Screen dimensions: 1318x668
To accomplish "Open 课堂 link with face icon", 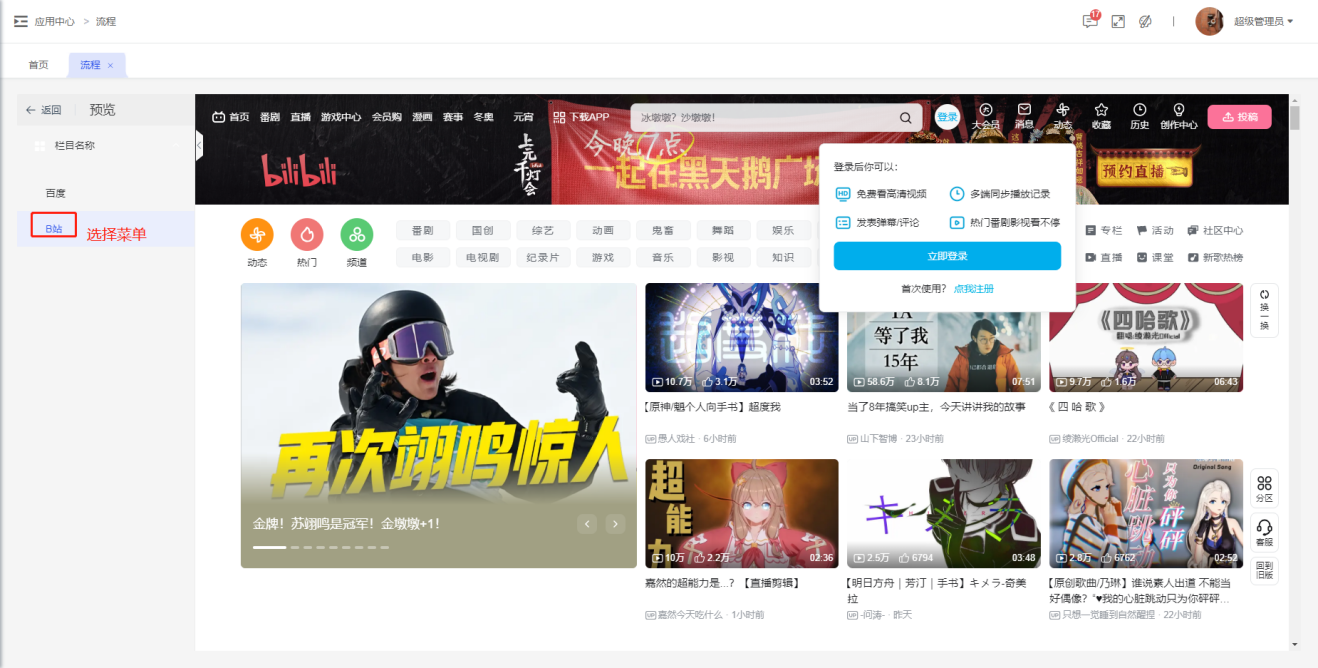I will click(1155, 257).
